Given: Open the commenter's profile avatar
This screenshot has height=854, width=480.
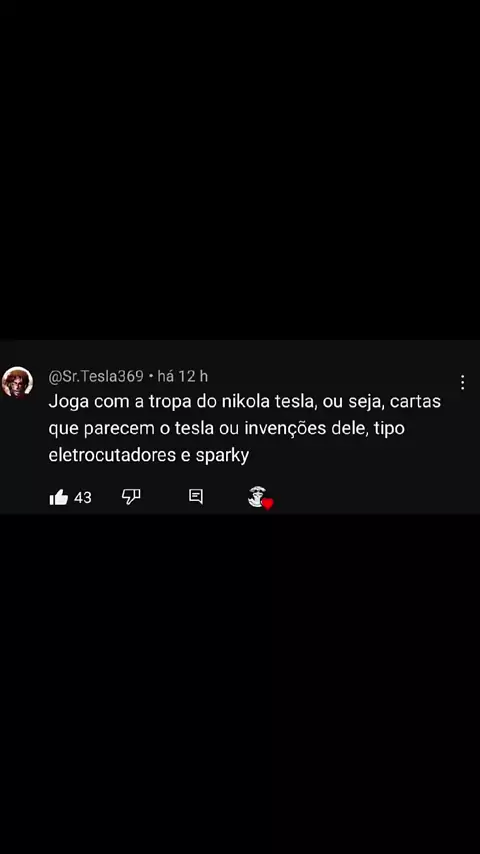Looking at the screenshot, I should coord(17,382).
